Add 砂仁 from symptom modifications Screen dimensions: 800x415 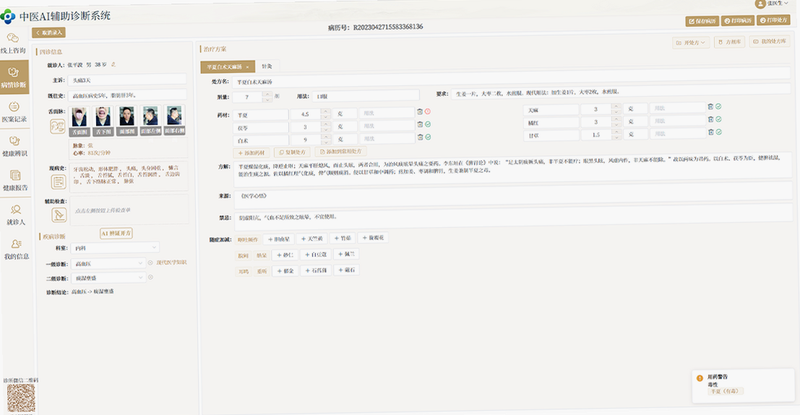[285, 255]
